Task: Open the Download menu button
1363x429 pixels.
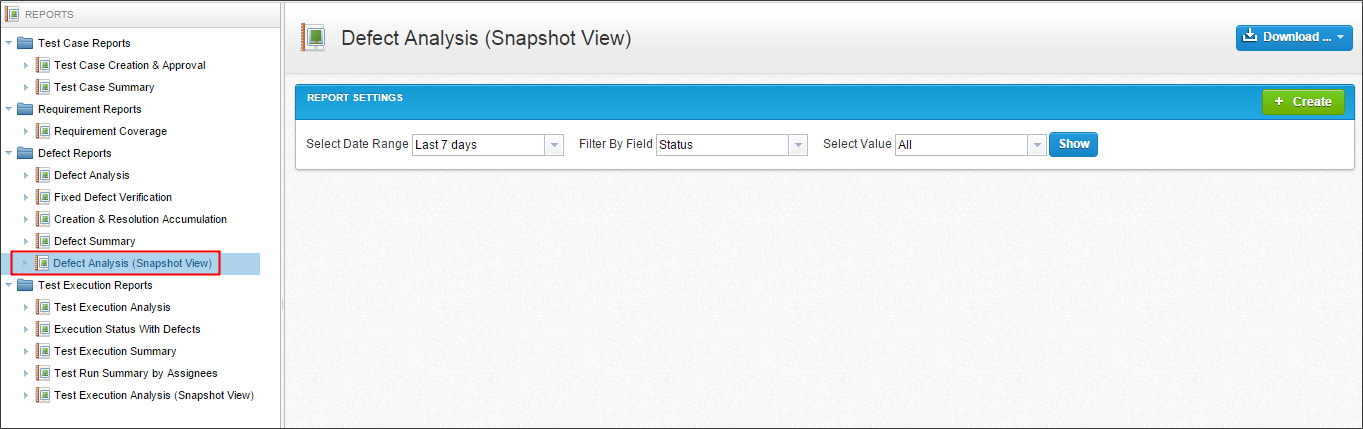Action: (1295, 37)
